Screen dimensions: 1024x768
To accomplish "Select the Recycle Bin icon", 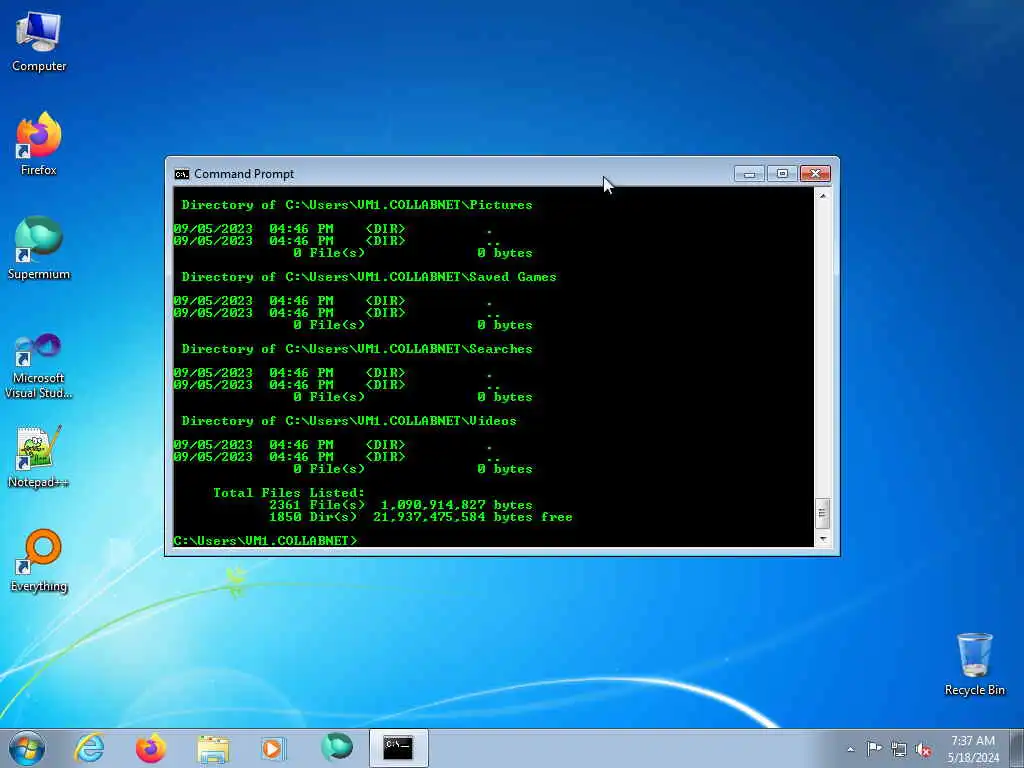I will click(974, 664).
